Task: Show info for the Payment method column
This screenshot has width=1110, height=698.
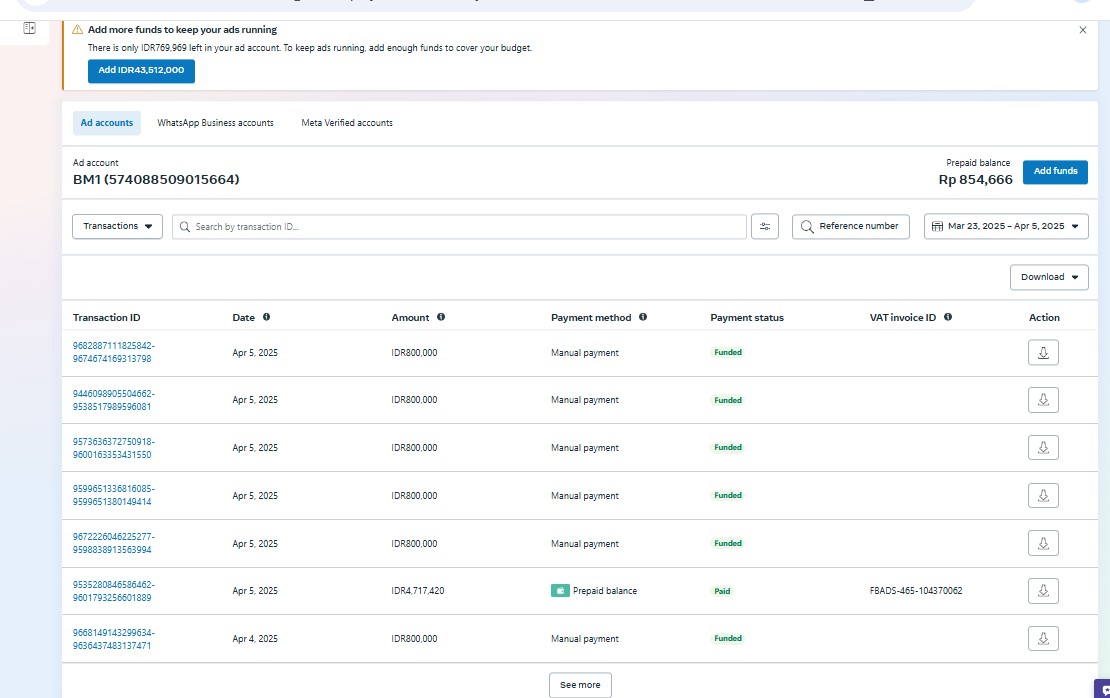Action: [x=643, y=317]
